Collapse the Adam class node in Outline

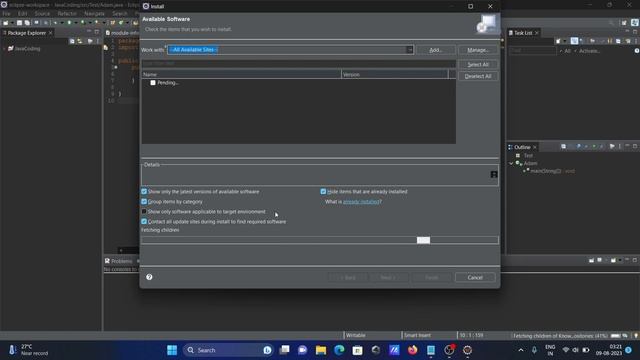[511, 163]
